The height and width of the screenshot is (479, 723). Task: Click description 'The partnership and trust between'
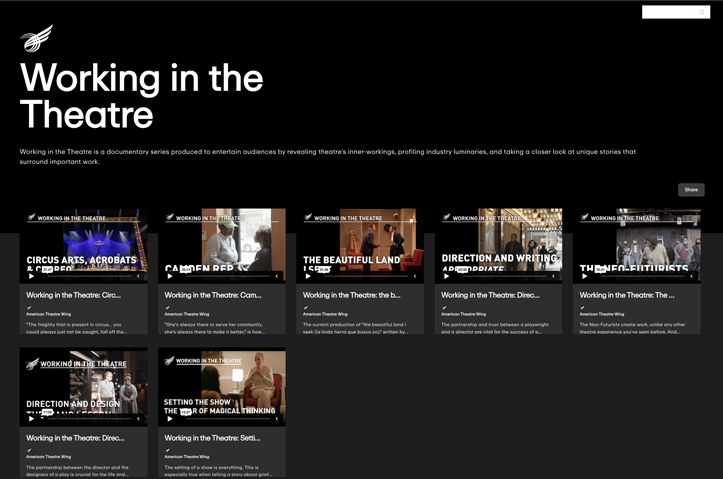click(495, 328)
